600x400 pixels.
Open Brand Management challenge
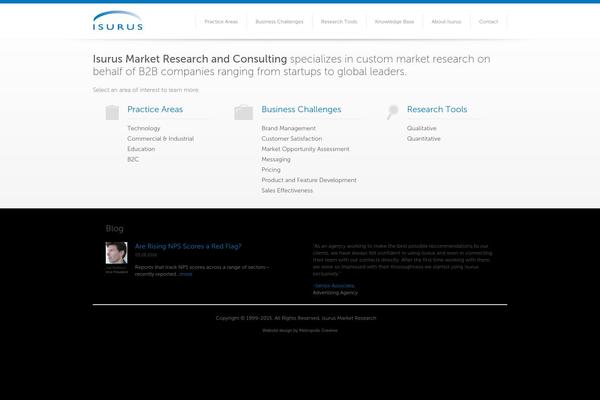(289, 128)
